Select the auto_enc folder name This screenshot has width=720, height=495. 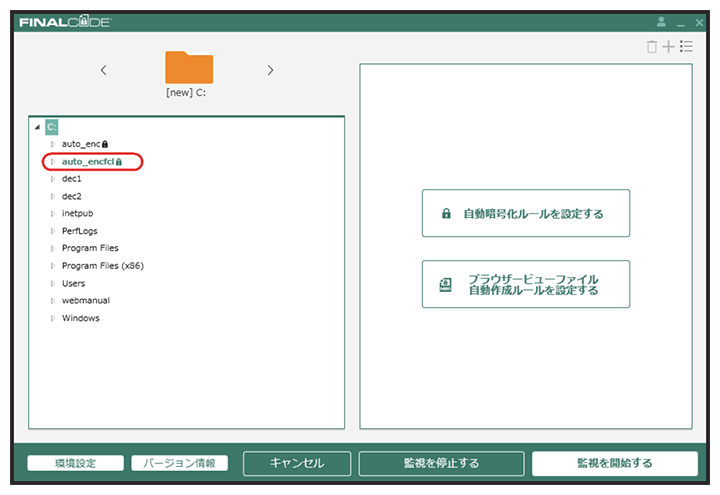pyautogui.click(x=81, y=144)
